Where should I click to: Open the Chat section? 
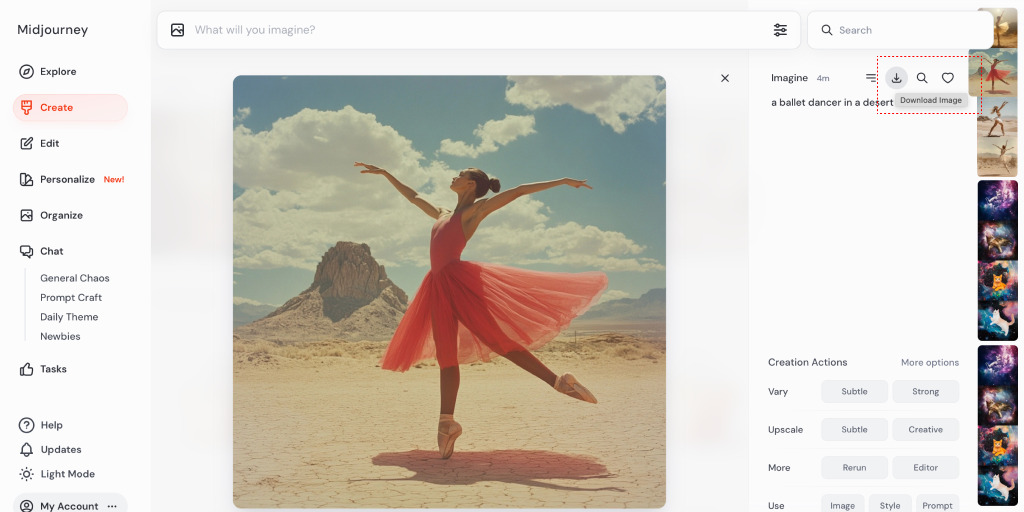click(x=42, y=251)
